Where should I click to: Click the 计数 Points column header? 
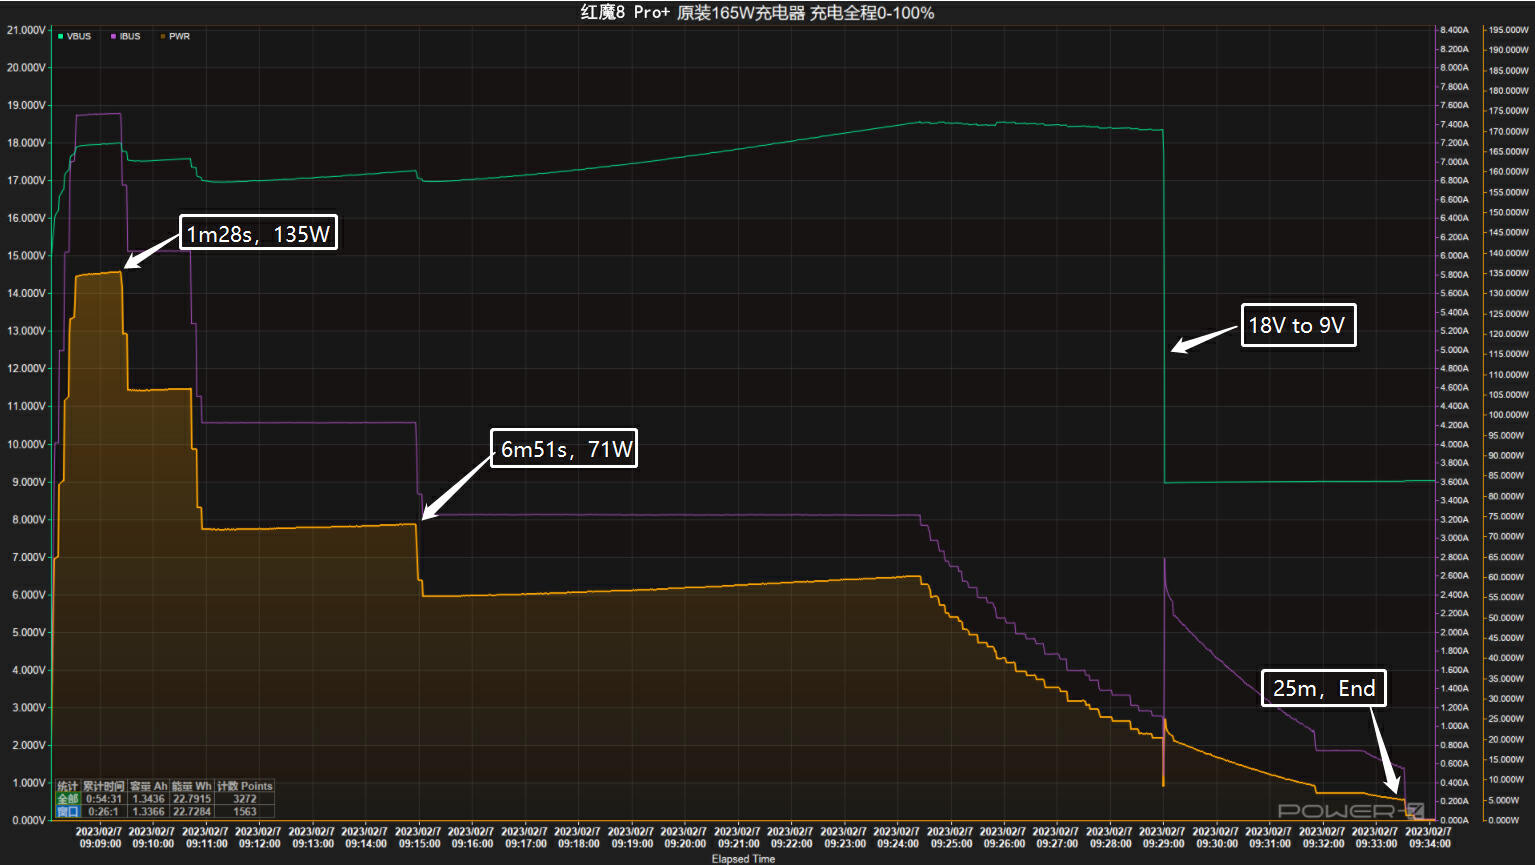click(244, 786)
